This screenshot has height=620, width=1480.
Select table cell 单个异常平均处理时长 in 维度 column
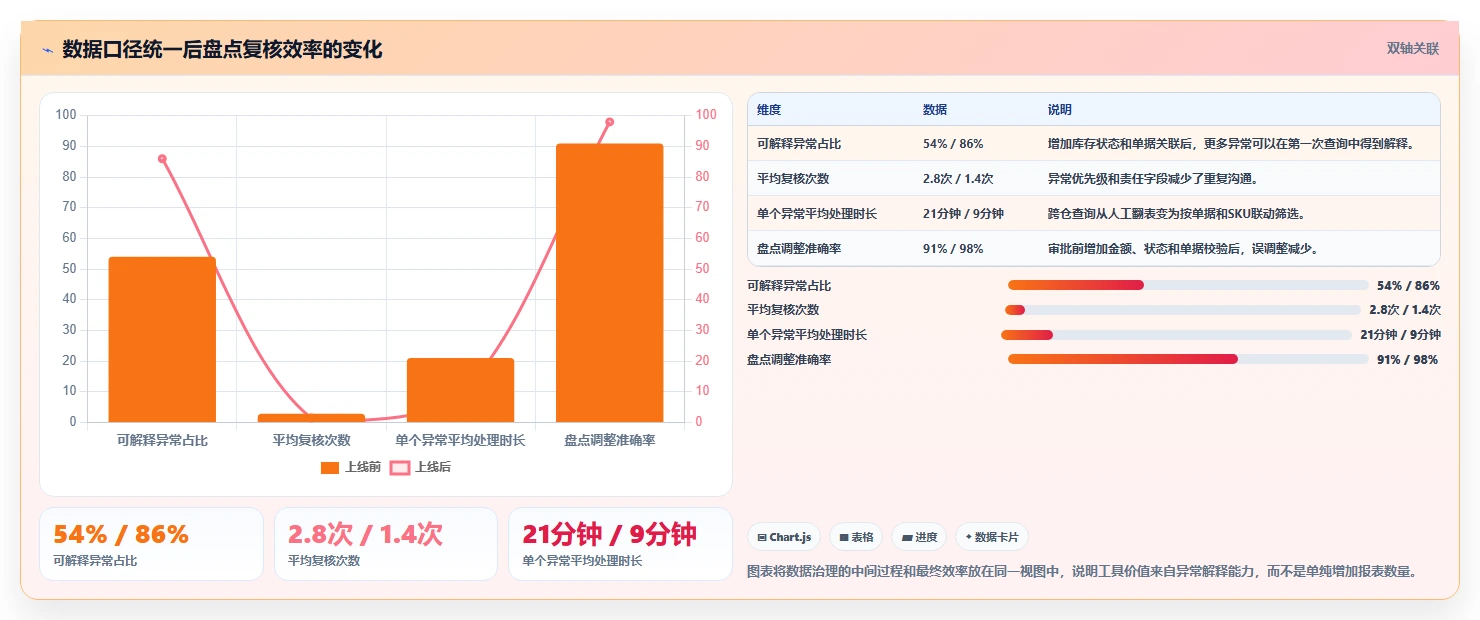pos(817,213)
